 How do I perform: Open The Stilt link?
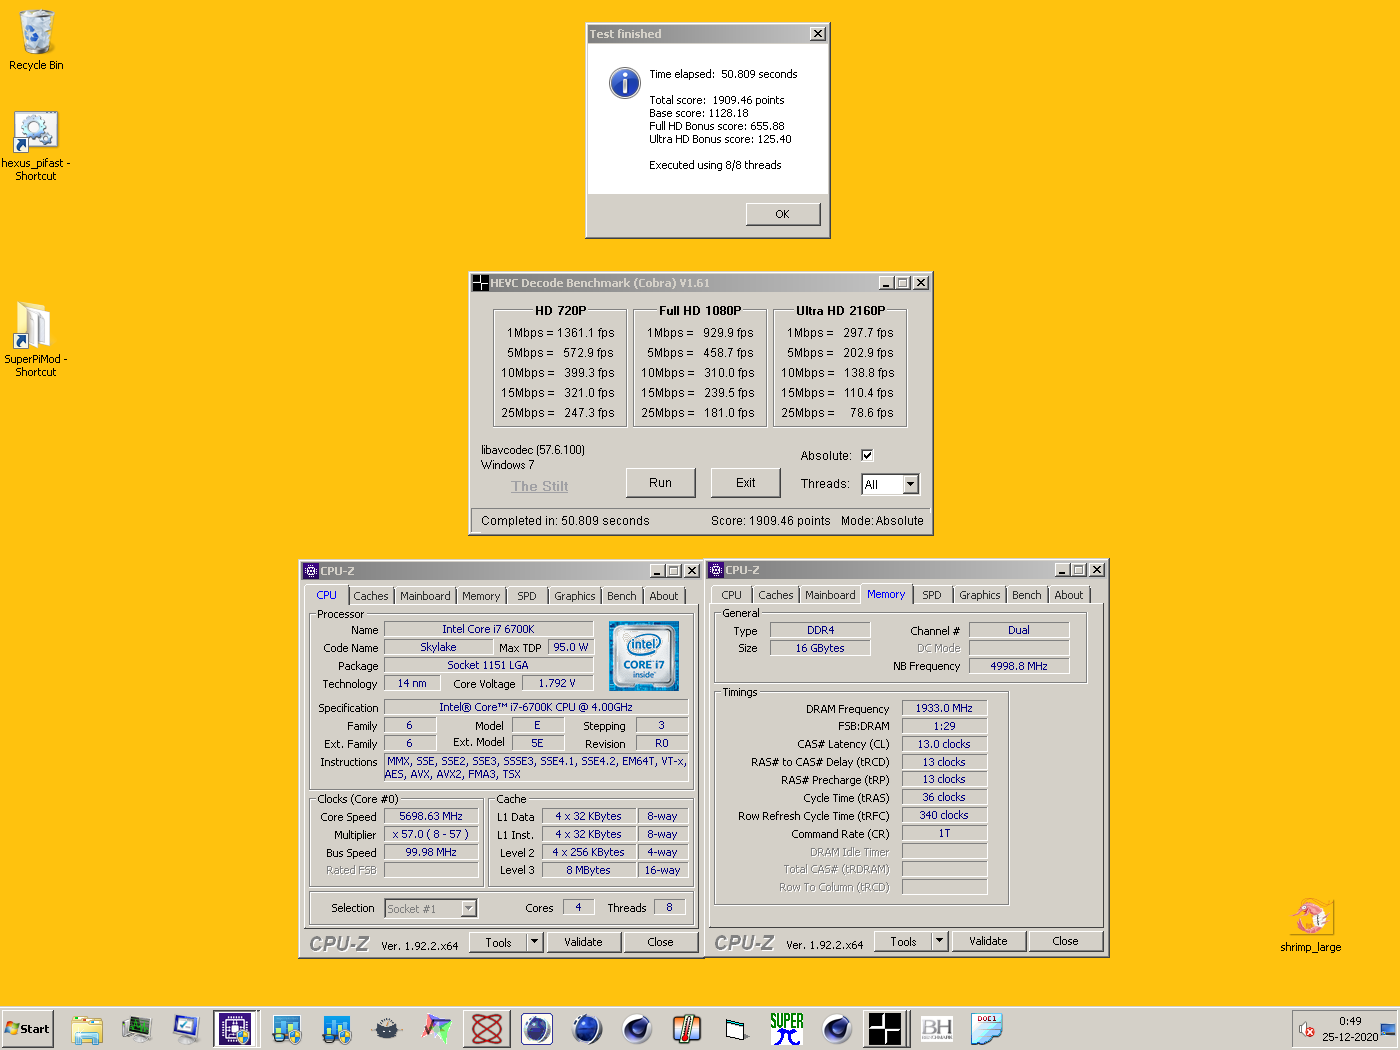pyautogui.click(x=539, y=486)
